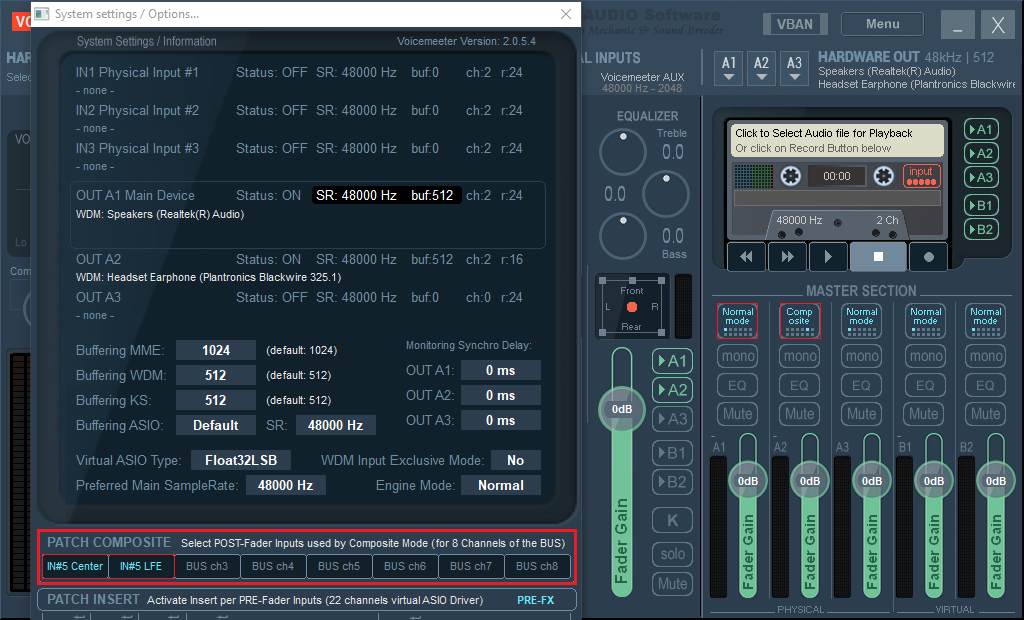Viewport: 1024px width, 620px height.
Task: Toggle recorder output B2
Action: pos(981,229)
